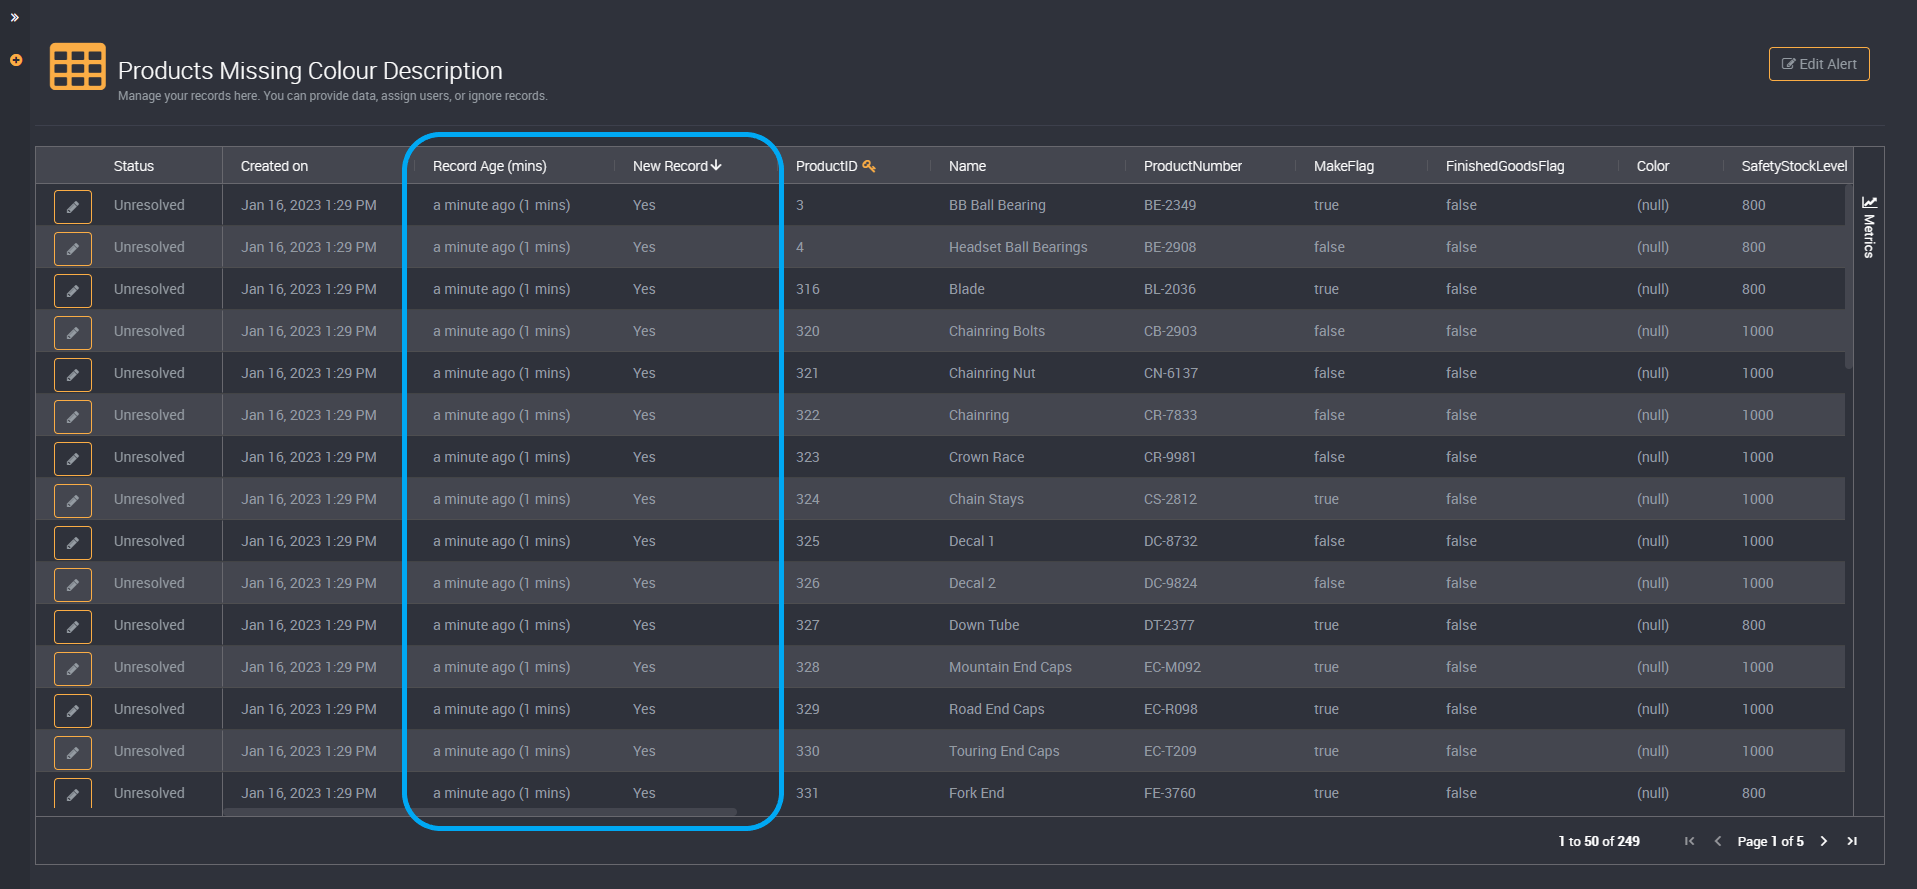This screenshot has height=889, width=1917.
Task: Open the Edit Alert button
Action: click(1819, 64)
